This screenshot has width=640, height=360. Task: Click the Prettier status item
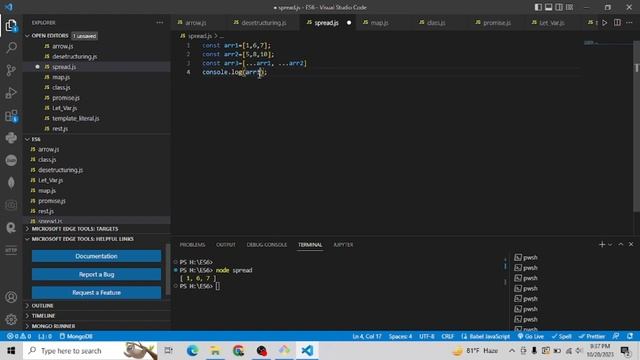[591, 336]
